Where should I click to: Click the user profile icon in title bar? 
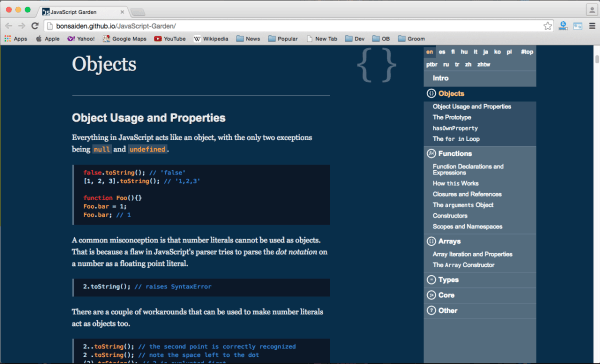point(592,10)
